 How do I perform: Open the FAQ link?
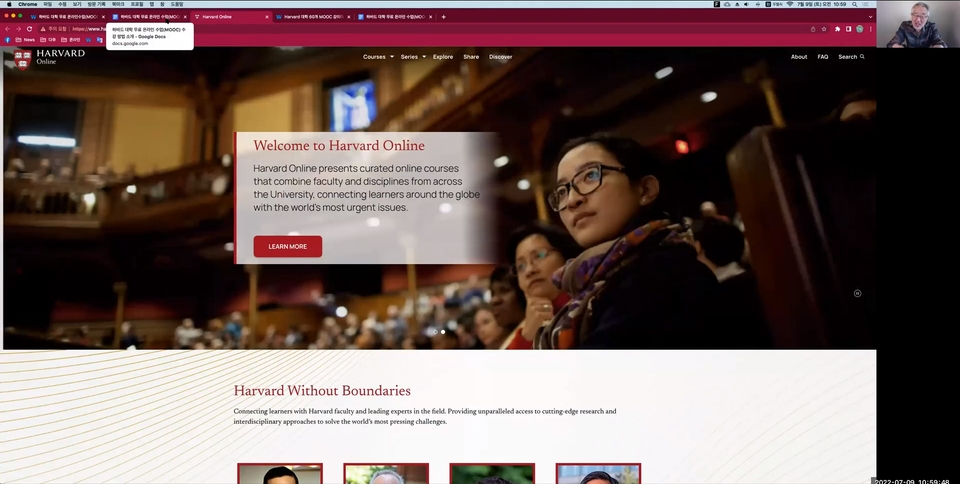tap(823, 56)
